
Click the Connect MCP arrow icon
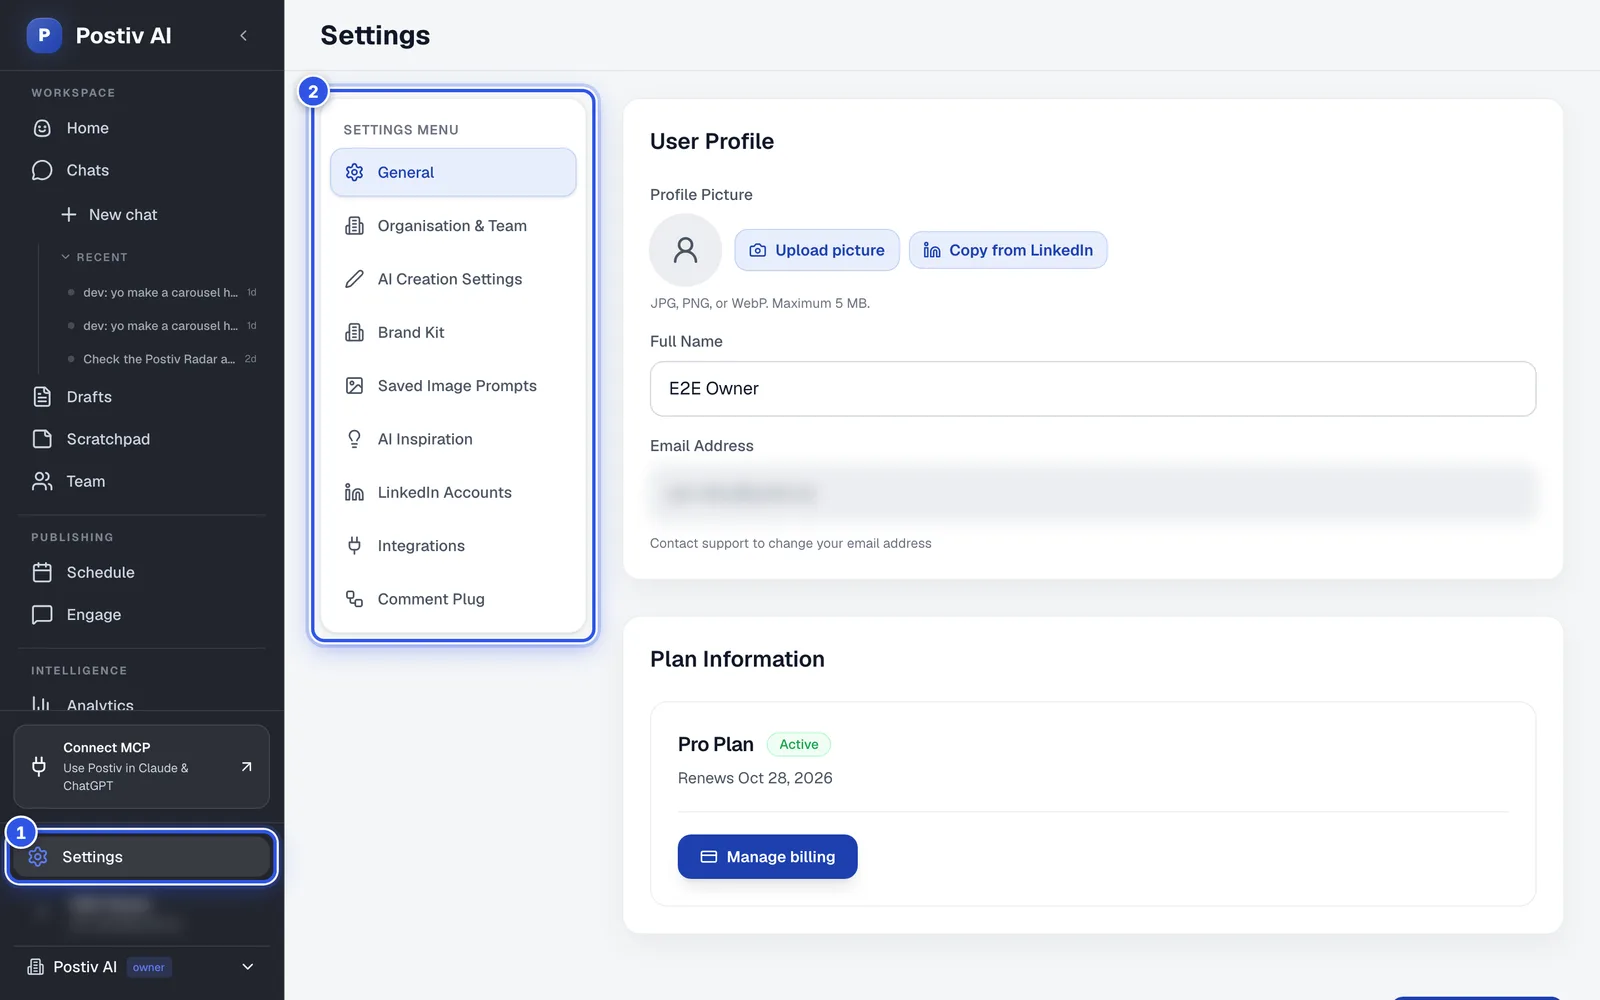[x=247, y=767]
